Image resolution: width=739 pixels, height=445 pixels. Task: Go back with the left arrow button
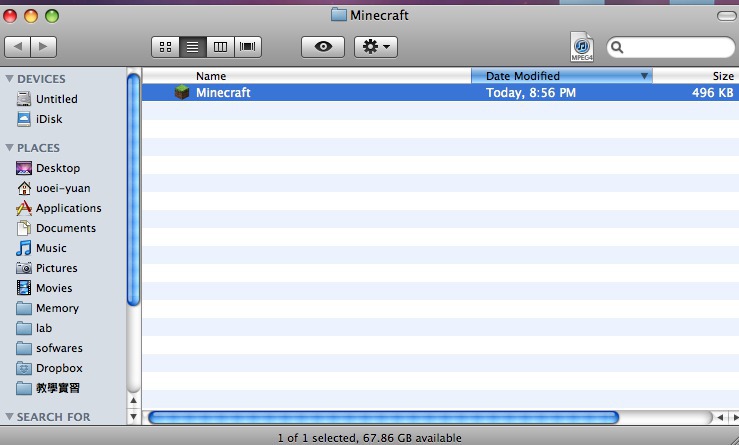coord(17,47)
